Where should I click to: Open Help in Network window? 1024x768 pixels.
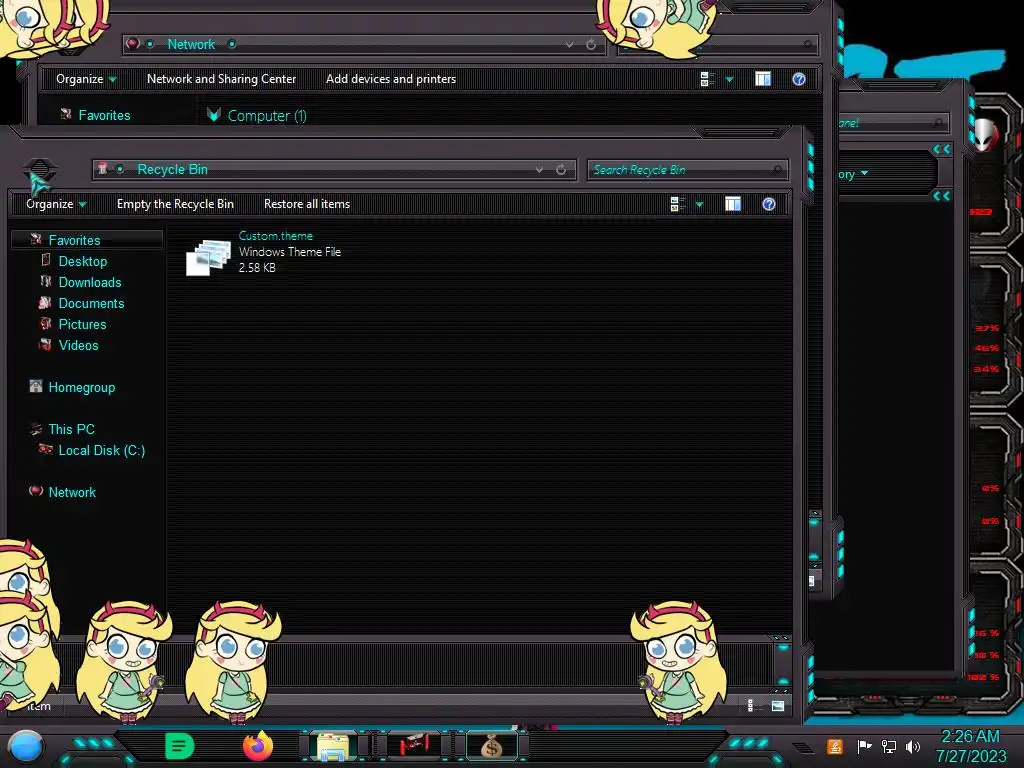point(799,79)
